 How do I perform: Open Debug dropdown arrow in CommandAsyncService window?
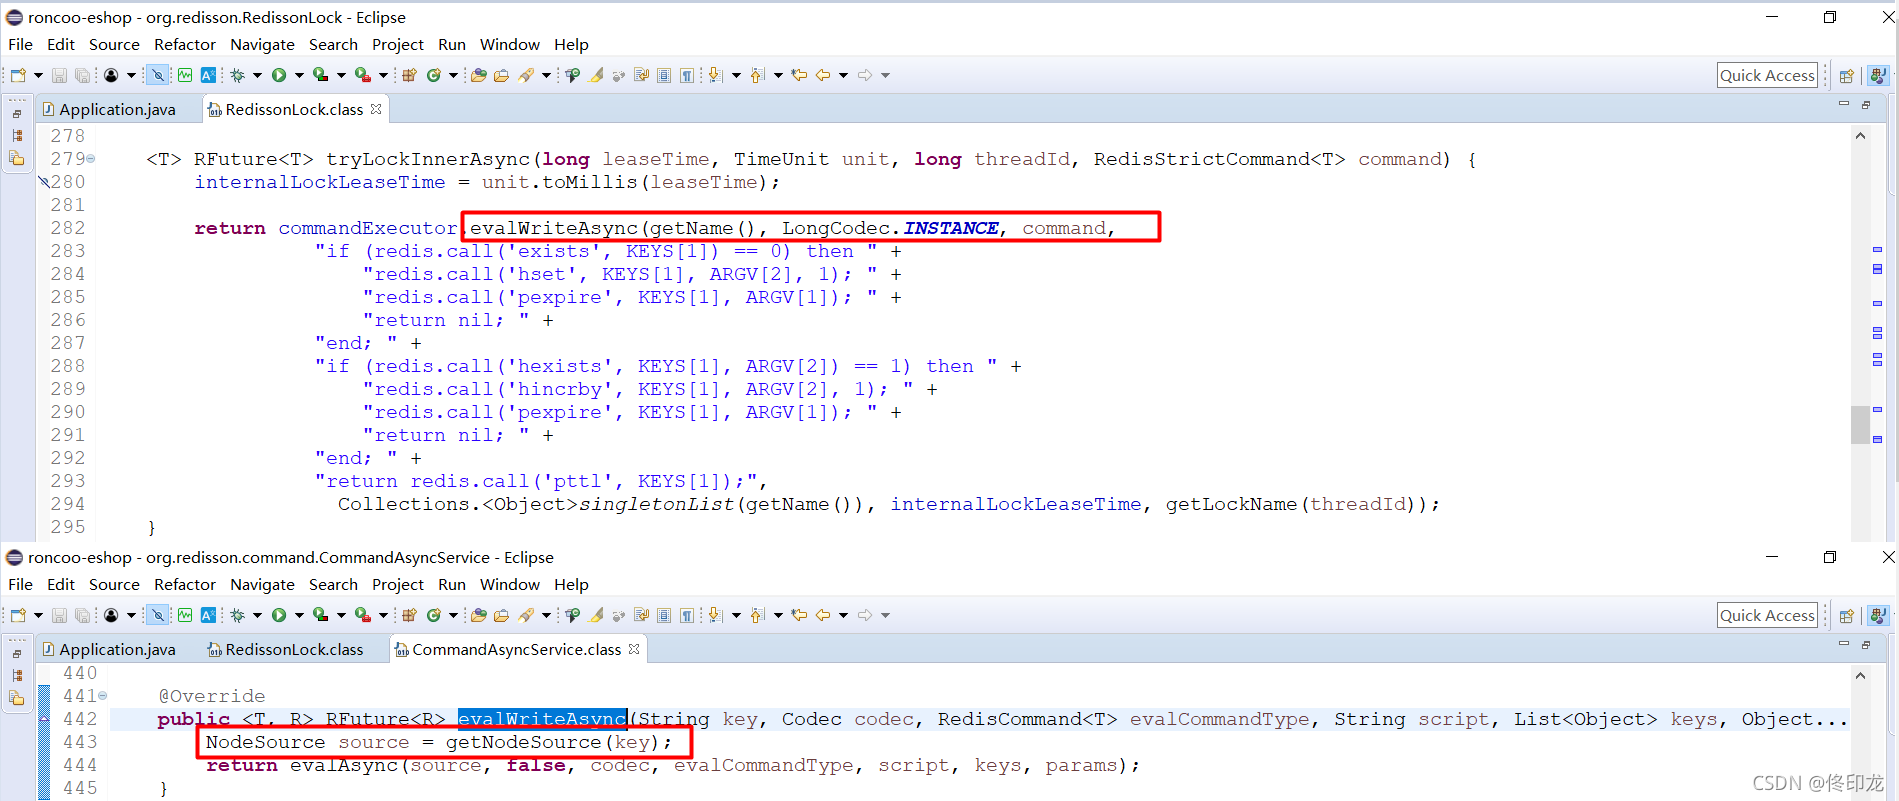257,615
